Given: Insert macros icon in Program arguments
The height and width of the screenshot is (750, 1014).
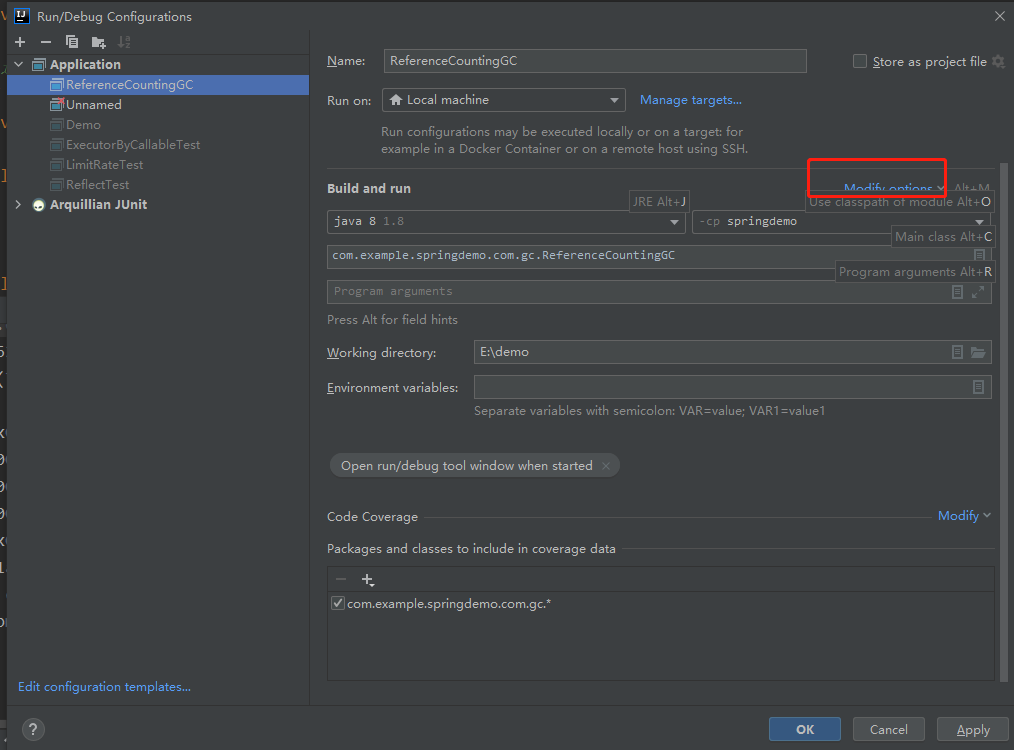Looking at the screenshot, I should coord(958,292).
